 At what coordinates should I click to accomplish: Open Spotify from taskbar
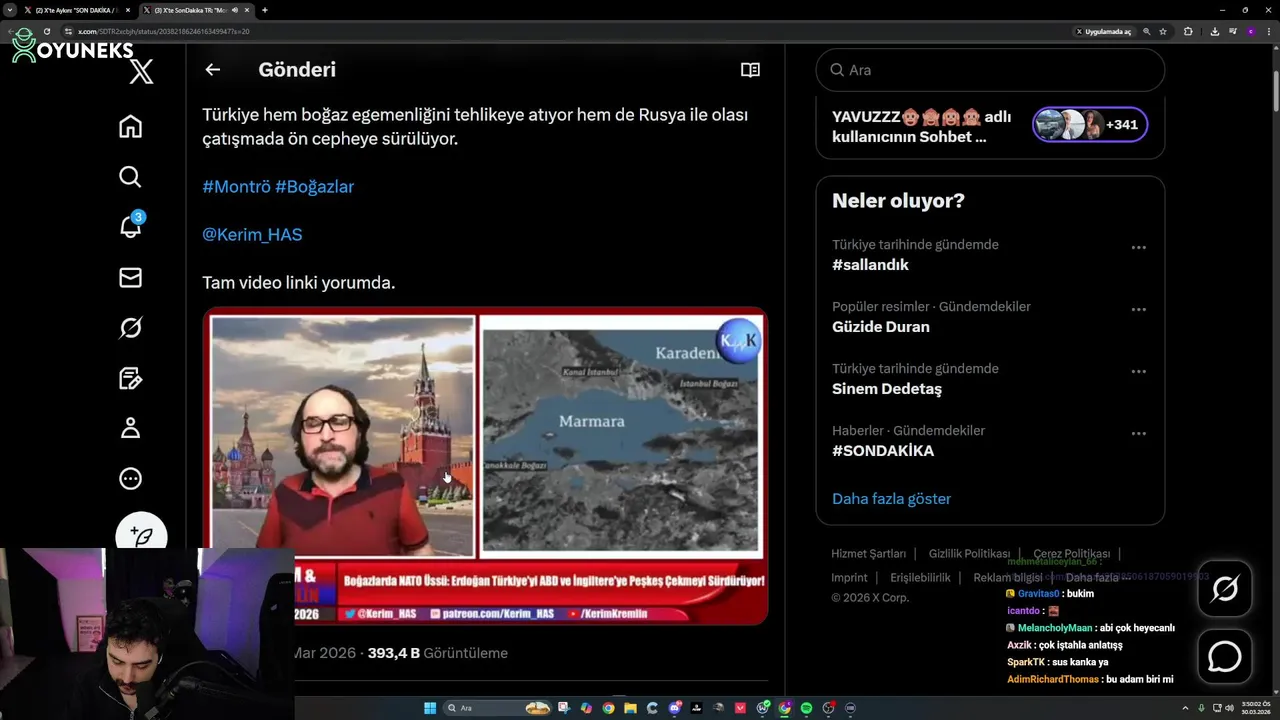806,708
